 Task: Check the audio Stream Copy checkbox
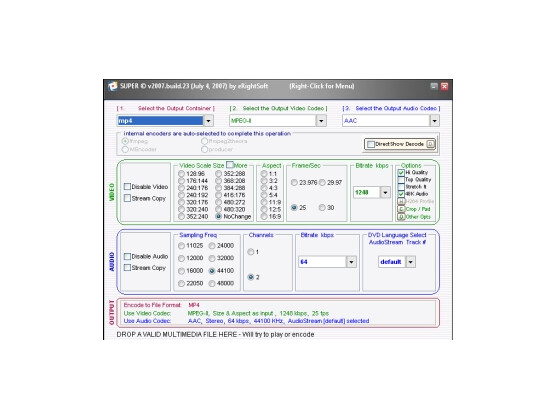tap(127, 267)
